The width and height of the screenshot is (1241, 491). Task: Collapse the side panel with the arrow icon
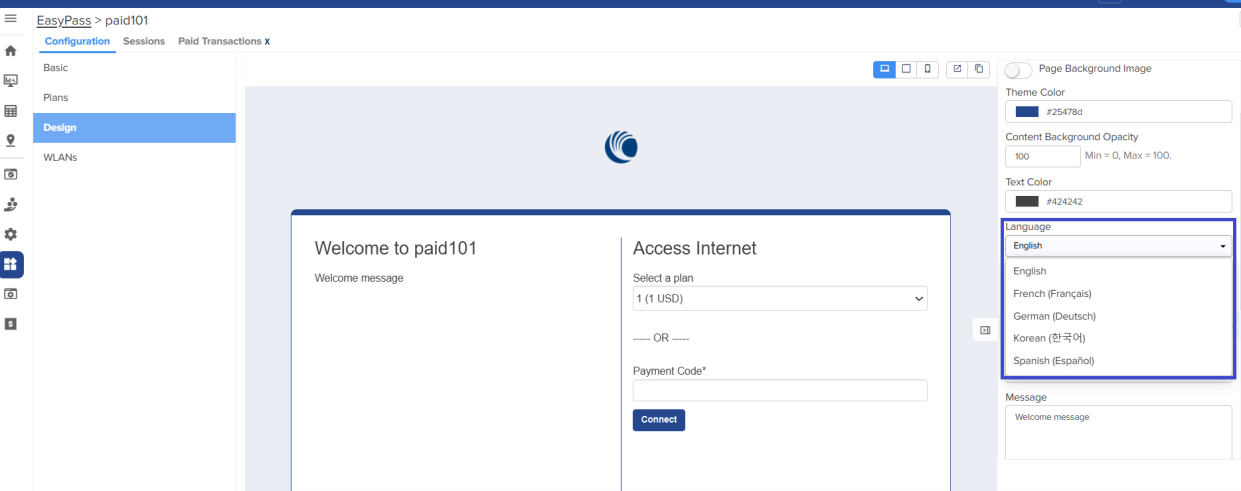pos(985,330)
